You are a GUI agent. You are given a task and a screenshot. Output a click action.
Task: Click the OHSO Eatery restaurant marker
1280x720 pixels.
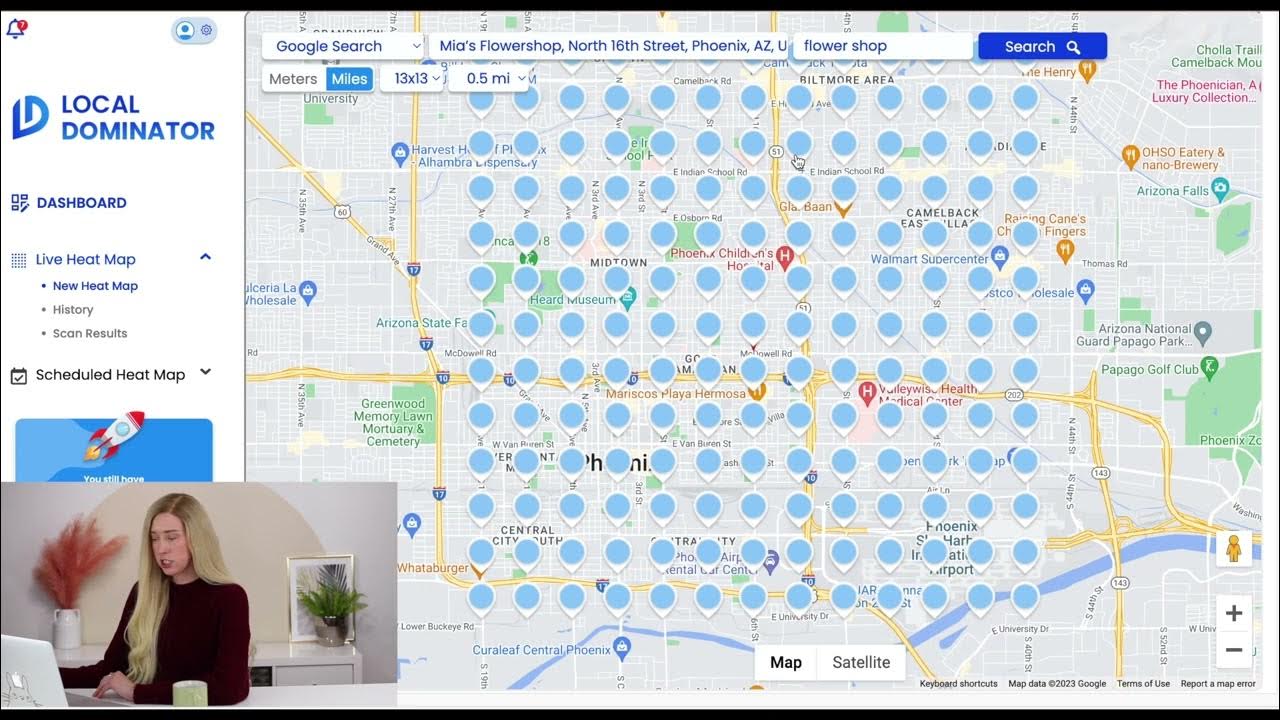point(1130,155)
